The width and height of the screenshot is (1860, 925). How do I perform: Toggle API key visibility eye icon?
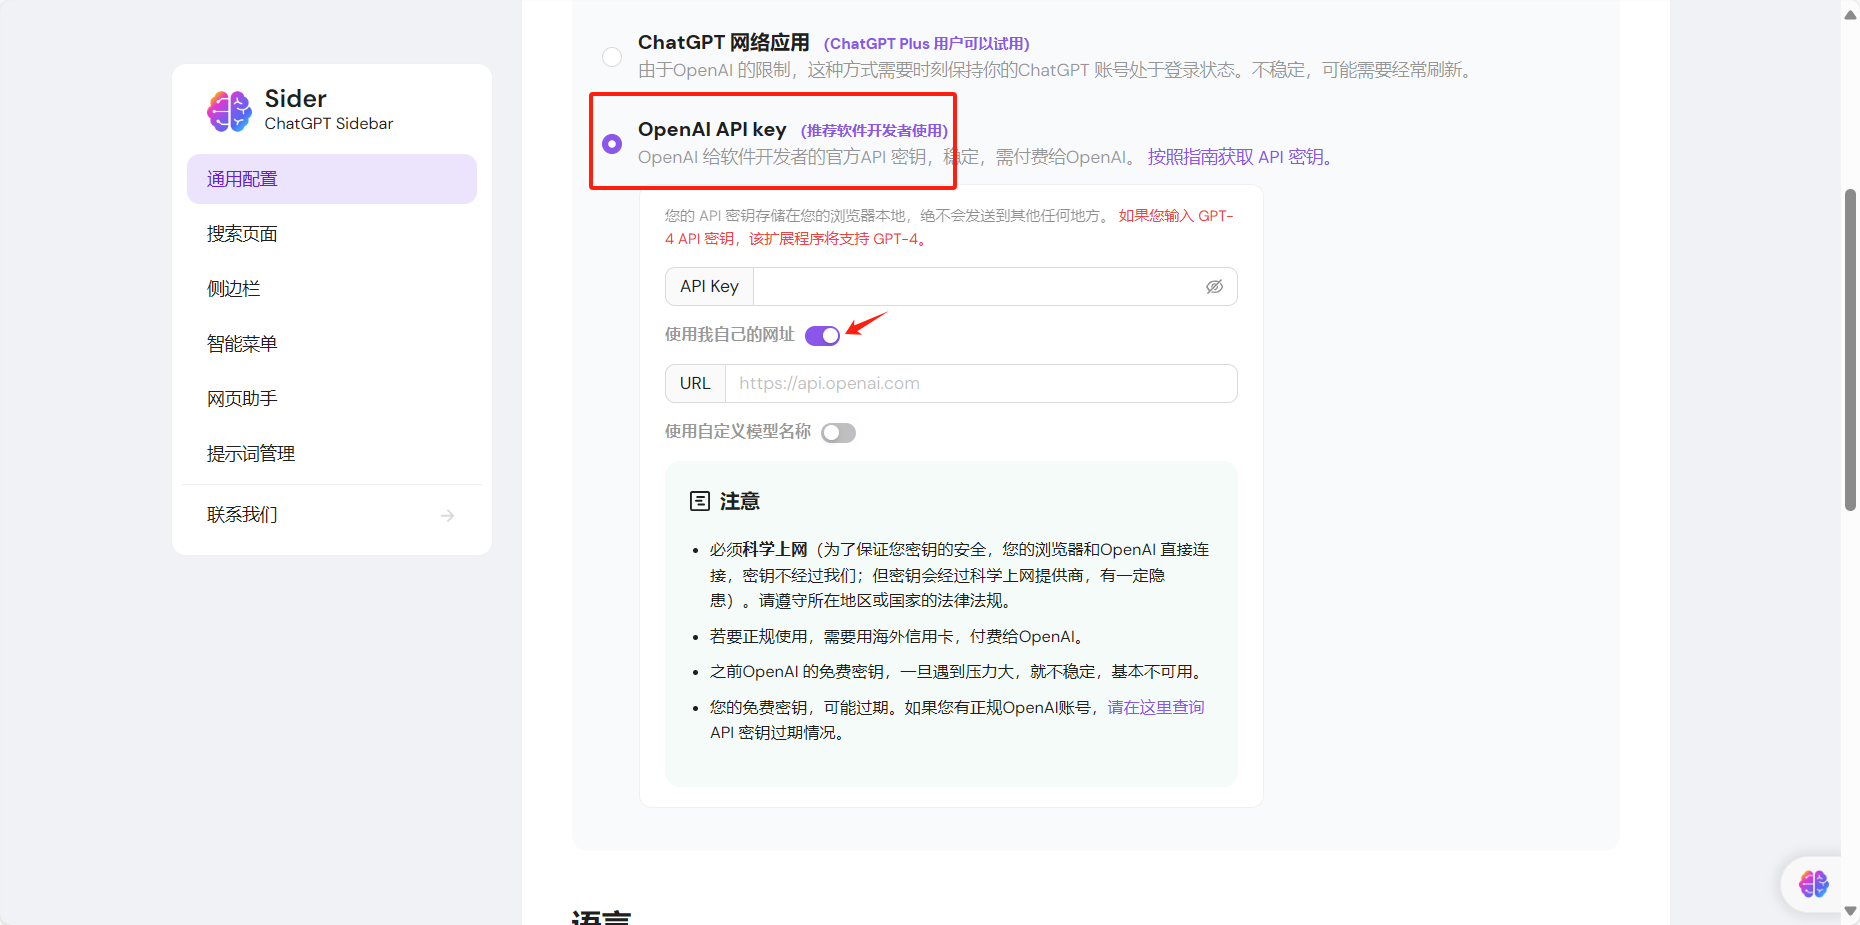pos(1214,287)
